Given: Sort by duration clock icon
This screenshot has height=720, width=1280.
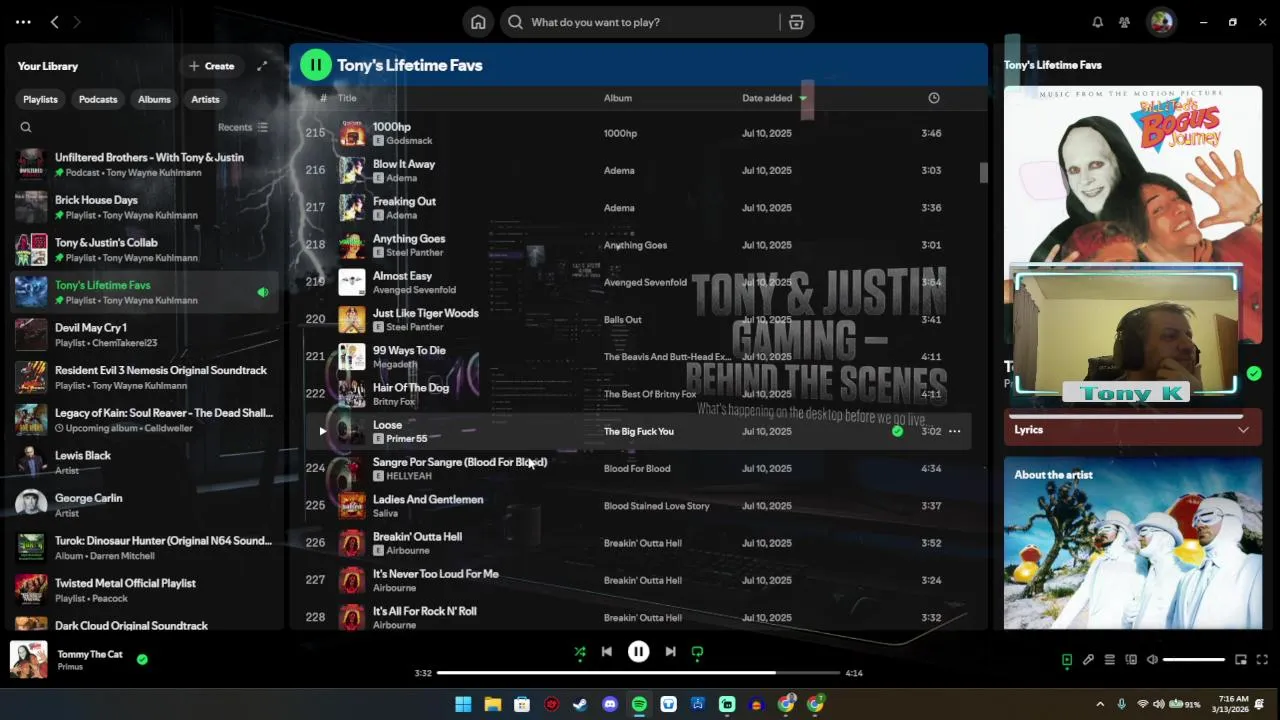Looking at the screenshot, I should (934, 98).
